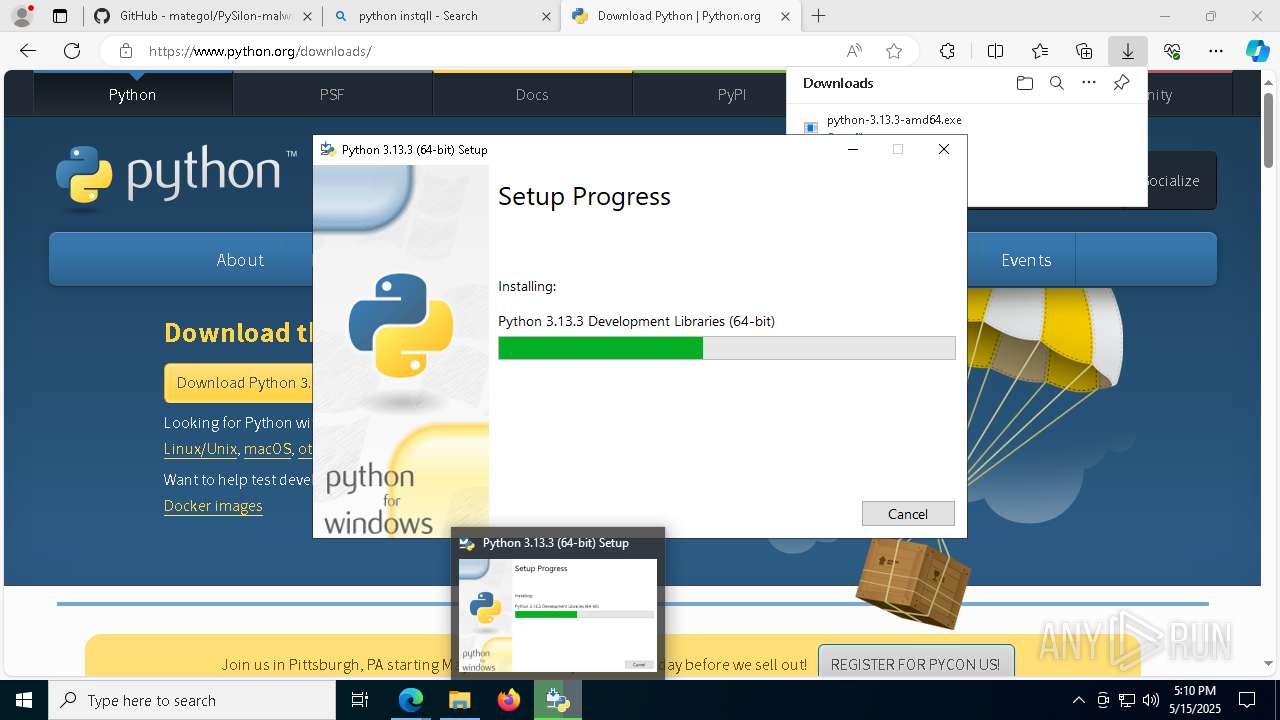Open Task View on the taskbar

click(x=360, y=700)
